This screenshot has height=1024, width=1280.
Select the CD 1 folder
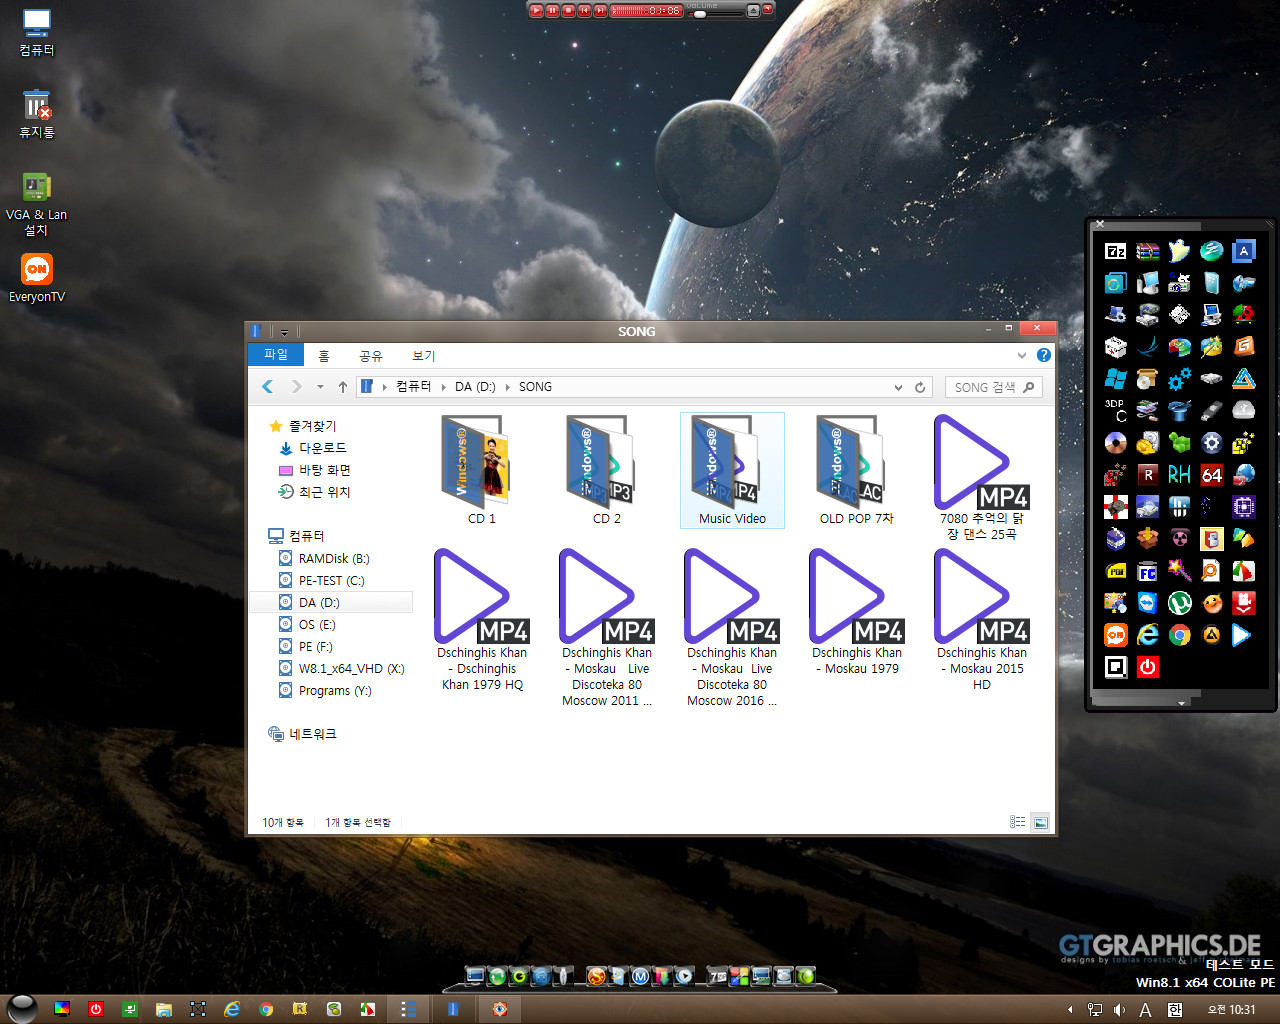pyautogui.click(x=482, y=470)
